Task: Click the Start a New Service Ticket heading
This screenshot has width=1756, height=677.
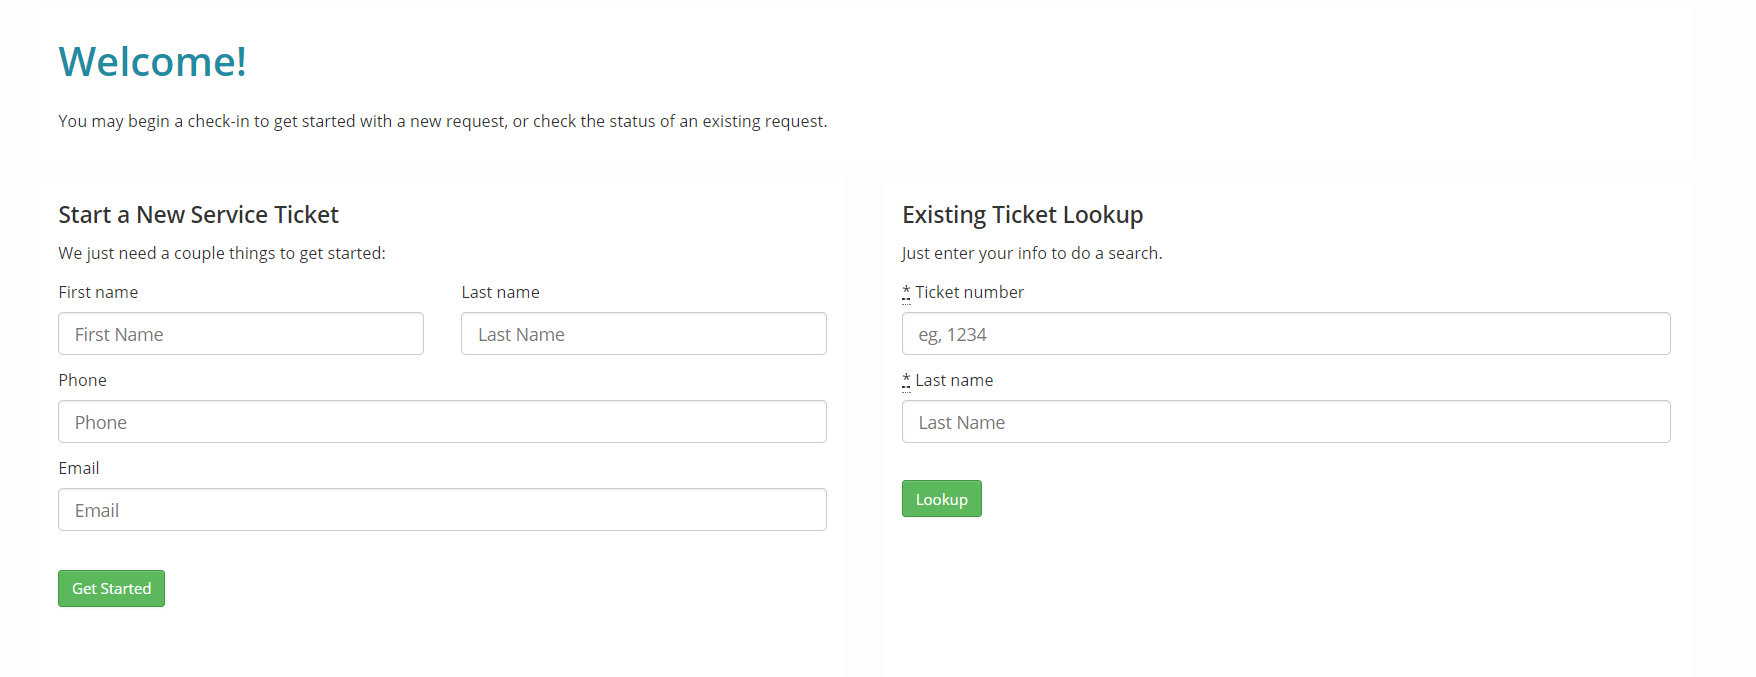Action: tap(198, 215)
